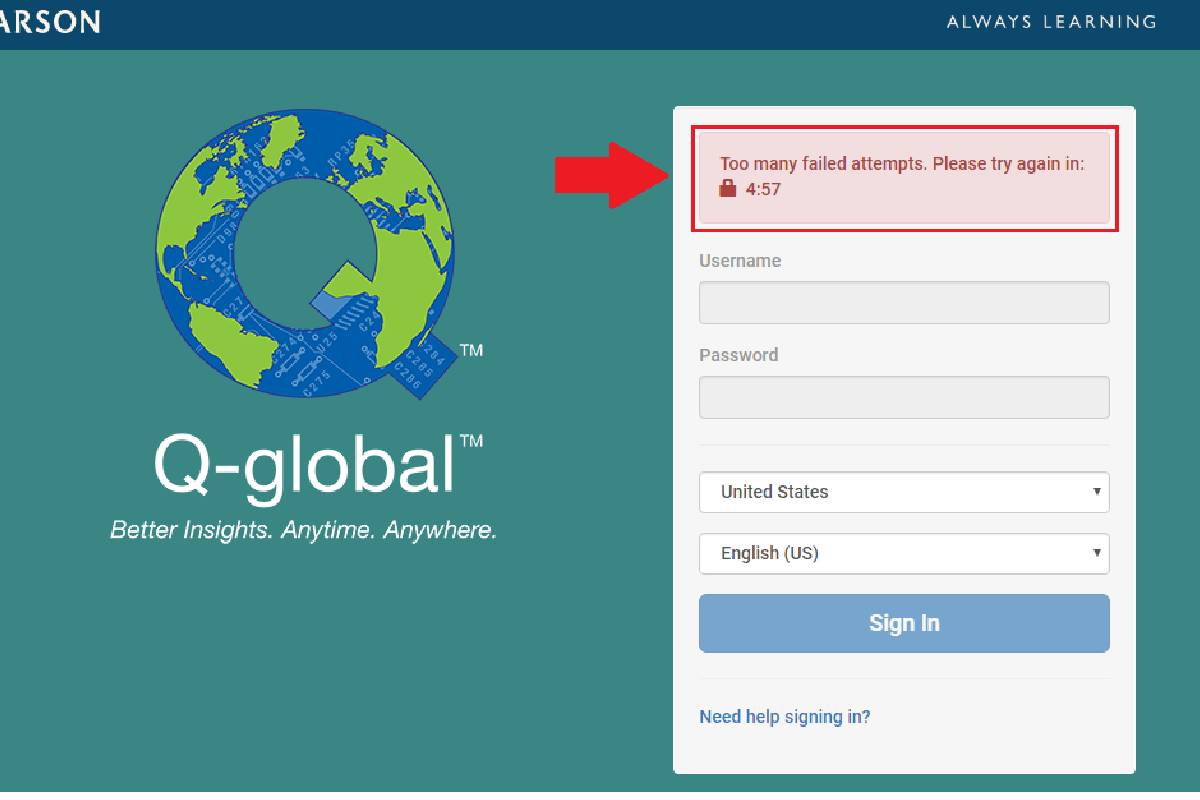Click the lock icon beside 4:57 timer
1200x800 pixels.
pyautogui.click(x=728, y=187)
